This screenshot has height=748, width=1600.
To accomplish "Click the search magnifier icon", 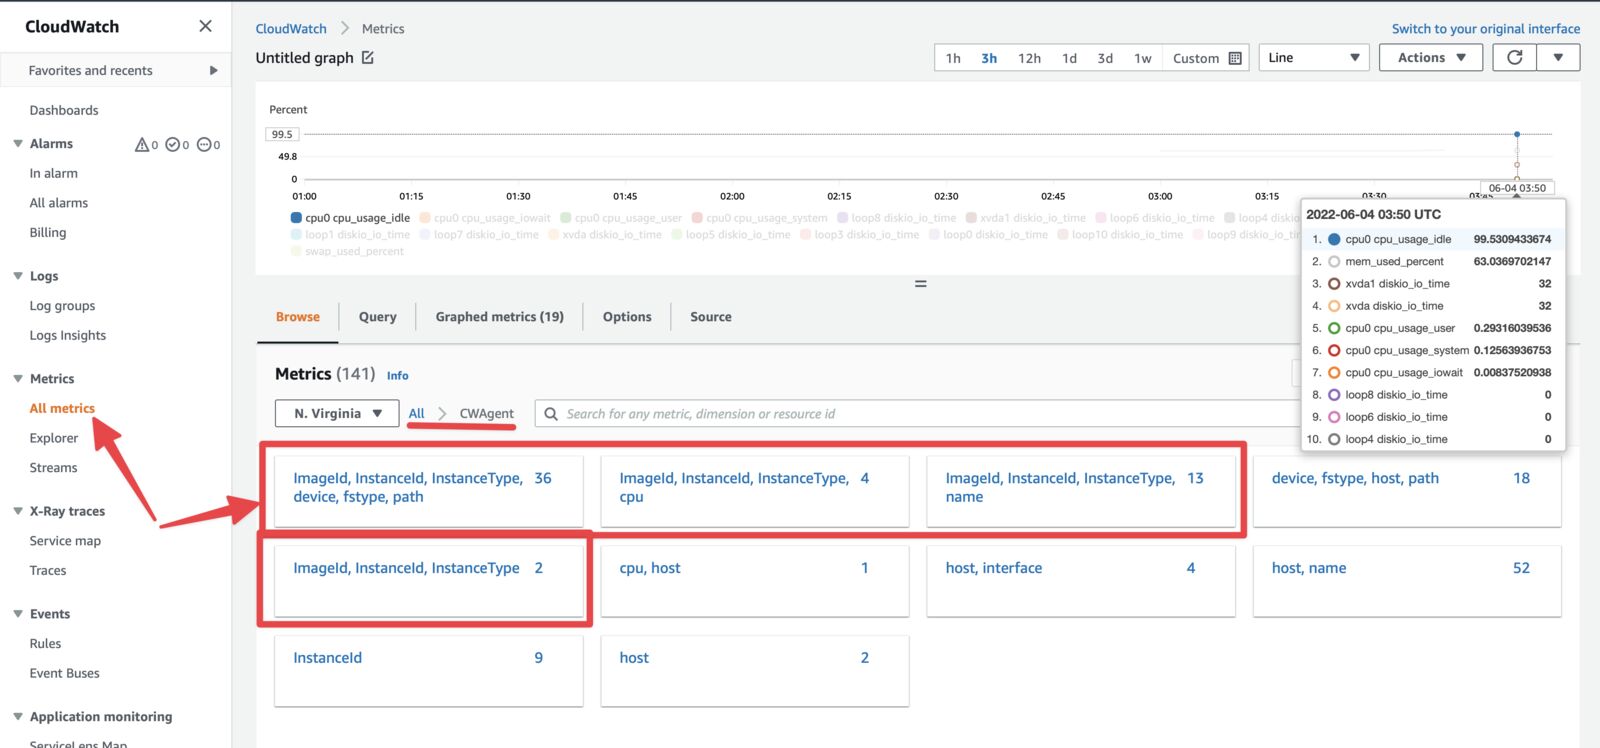I will [x=551, y=414].
